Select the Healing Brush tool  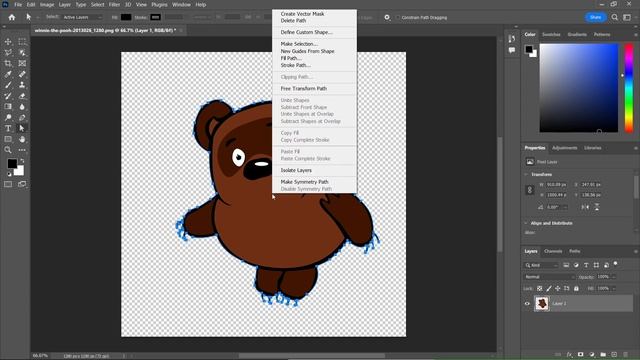pos(22,74)
